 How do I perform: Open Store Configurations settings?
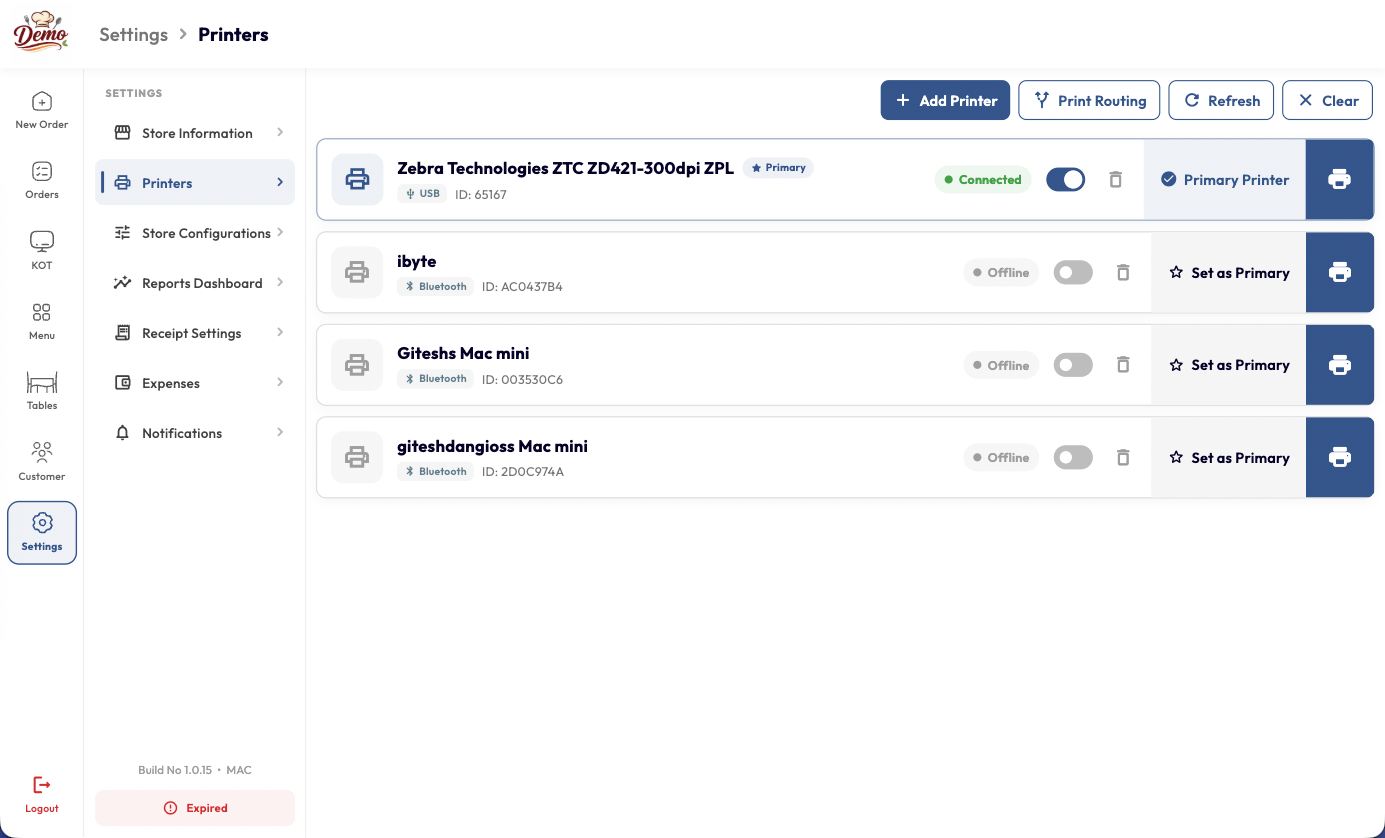pyautogui.click(x=195, y=233)
